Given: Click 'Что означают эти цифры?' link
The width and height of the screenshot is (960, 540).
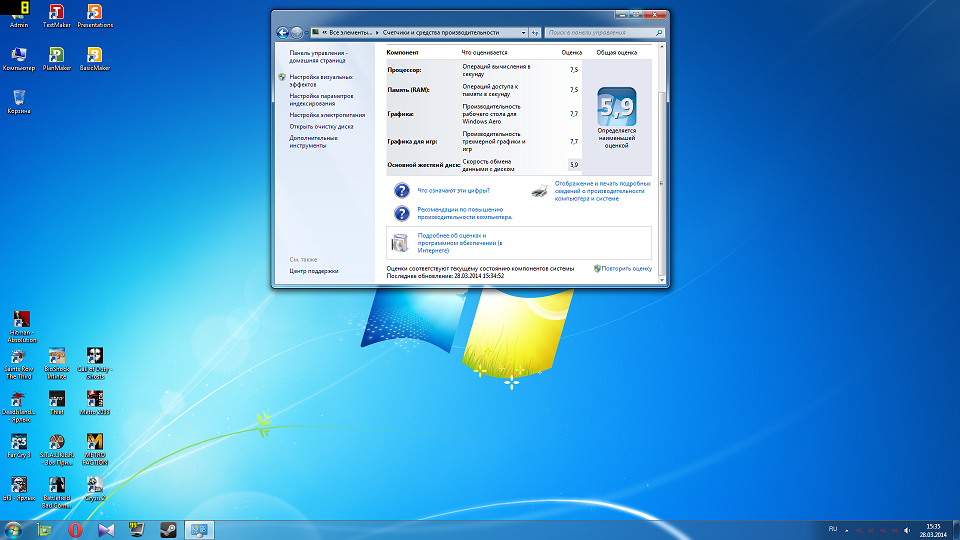Looking at the screenshot, I should point(453,190).
